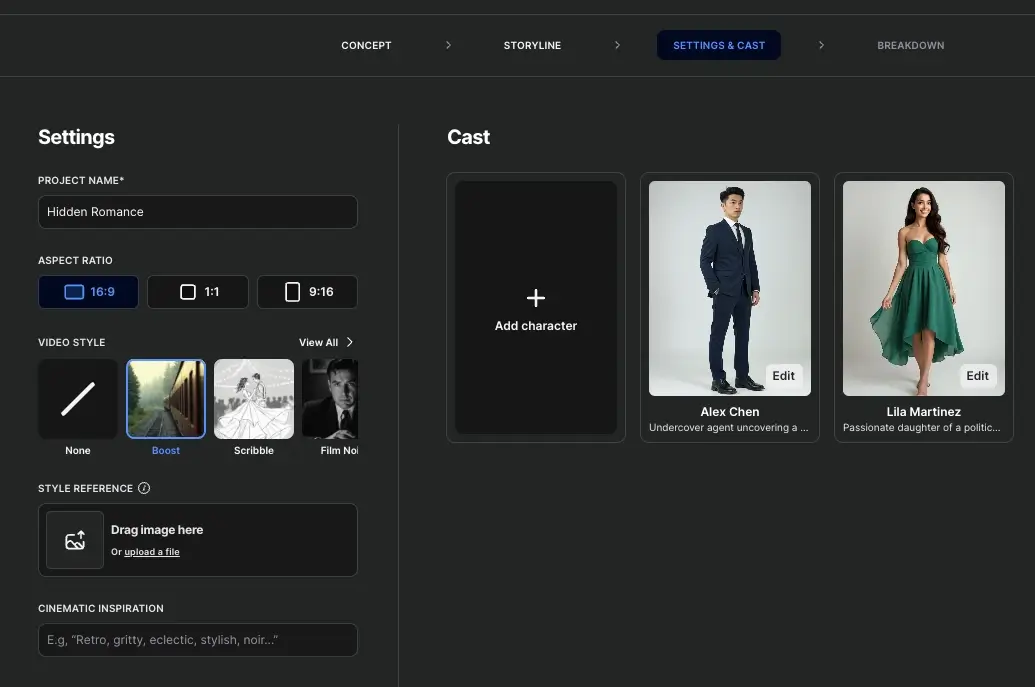Image resolution: width=1035 pixels, height=687 pixels.
Task: Select the None video style slash icon
Action: 78,399
